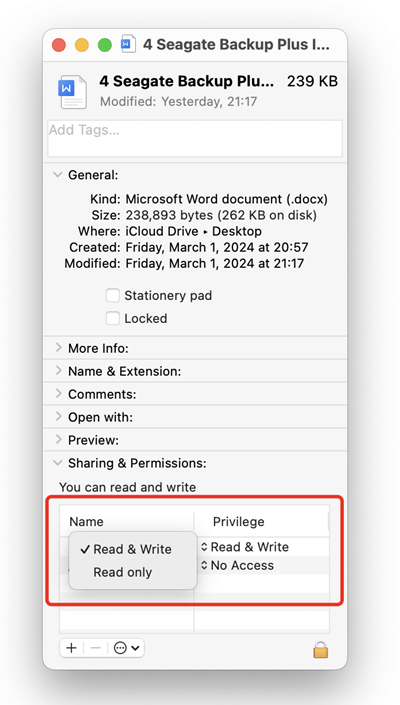Unlock permissions with the padlock icon
The height and width of the screenshot is (705, 400).
pos(320,650)
